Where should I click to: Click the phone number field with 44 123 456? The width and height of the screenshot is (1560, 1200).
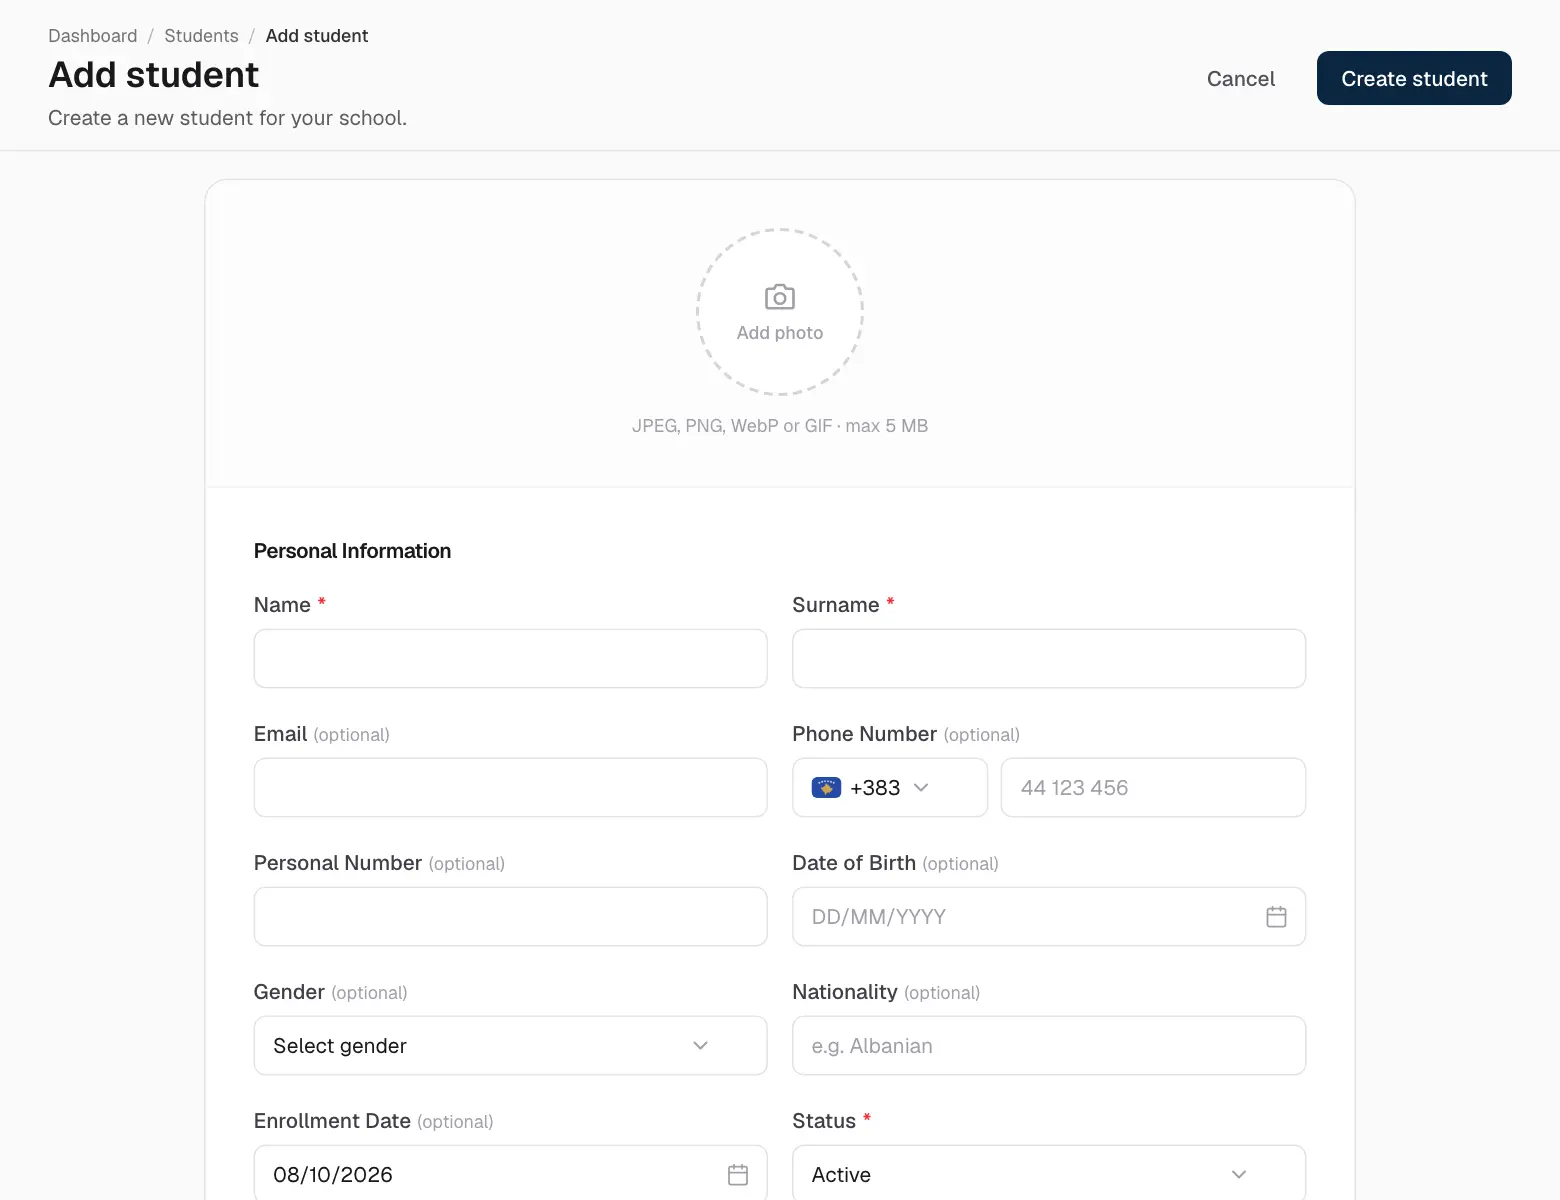pyautogui.click(x=1153, y=788)
